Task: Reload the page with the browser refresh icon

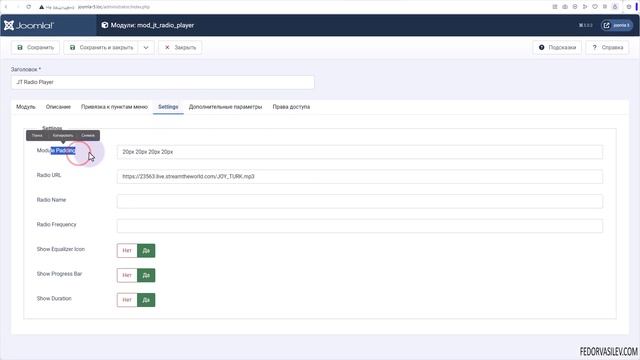Action: (29, 7)
